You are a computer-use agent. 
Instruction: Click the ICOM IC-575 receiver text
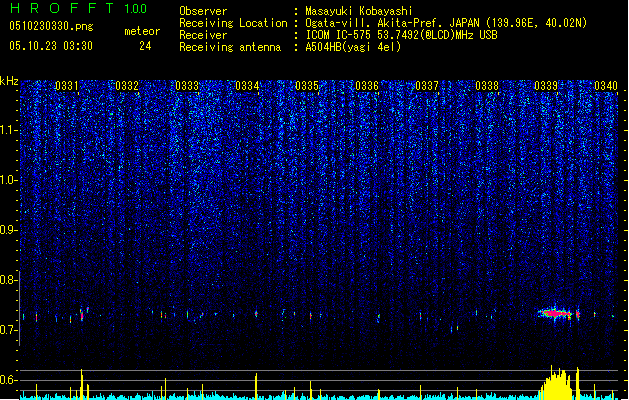click(x=401, y=35)
